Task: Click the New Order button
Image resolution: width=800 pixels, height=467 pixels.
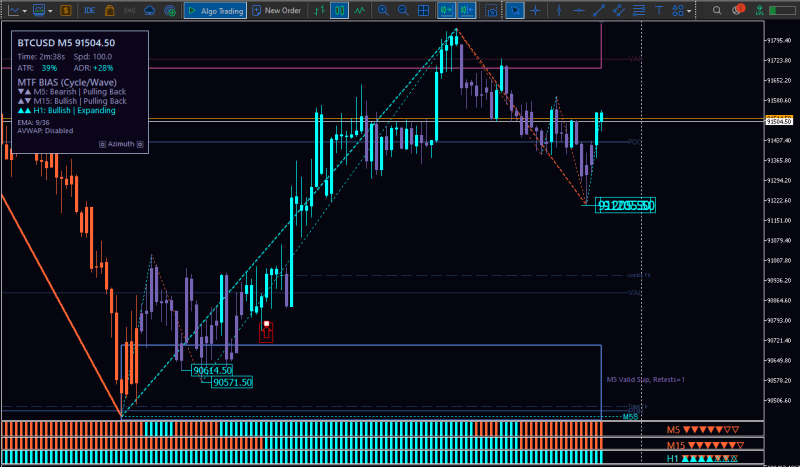Action: [277, 10]
